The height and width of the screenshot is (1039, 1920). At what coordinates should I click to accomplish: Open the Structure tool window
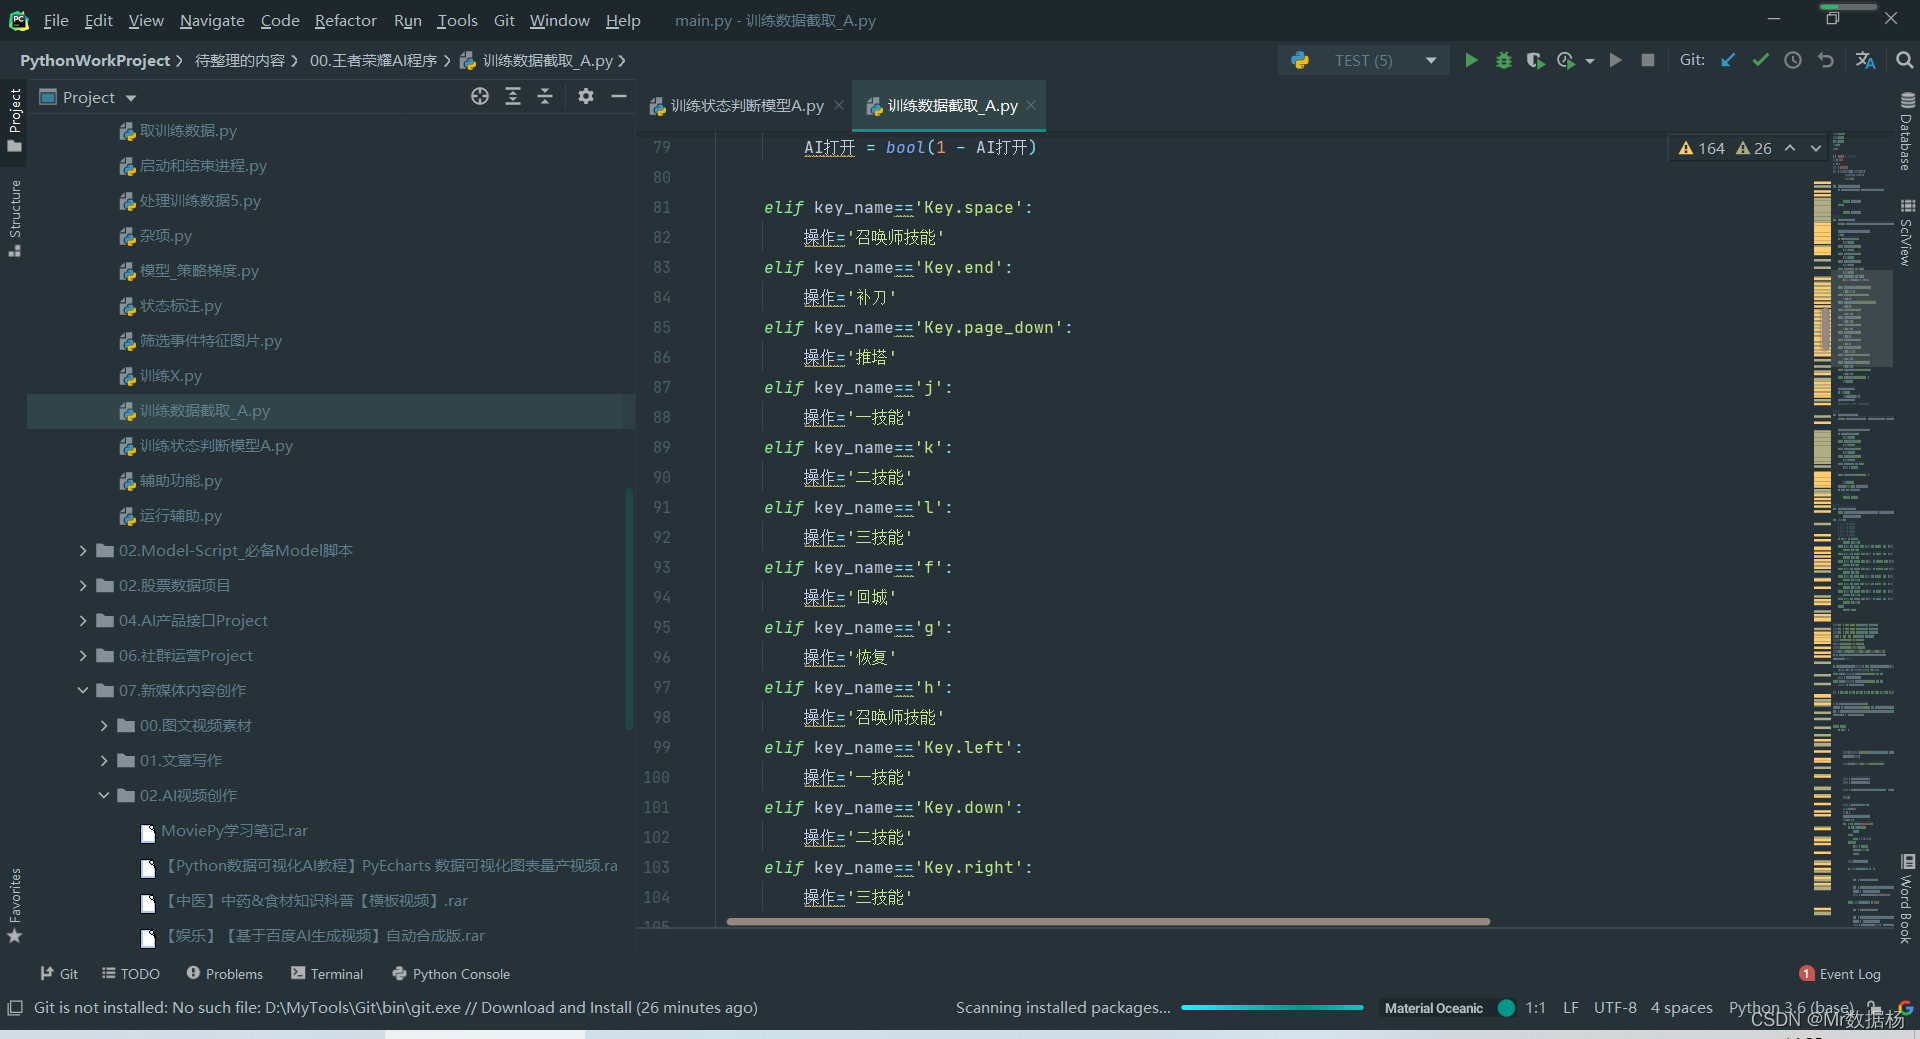point(14,218)
